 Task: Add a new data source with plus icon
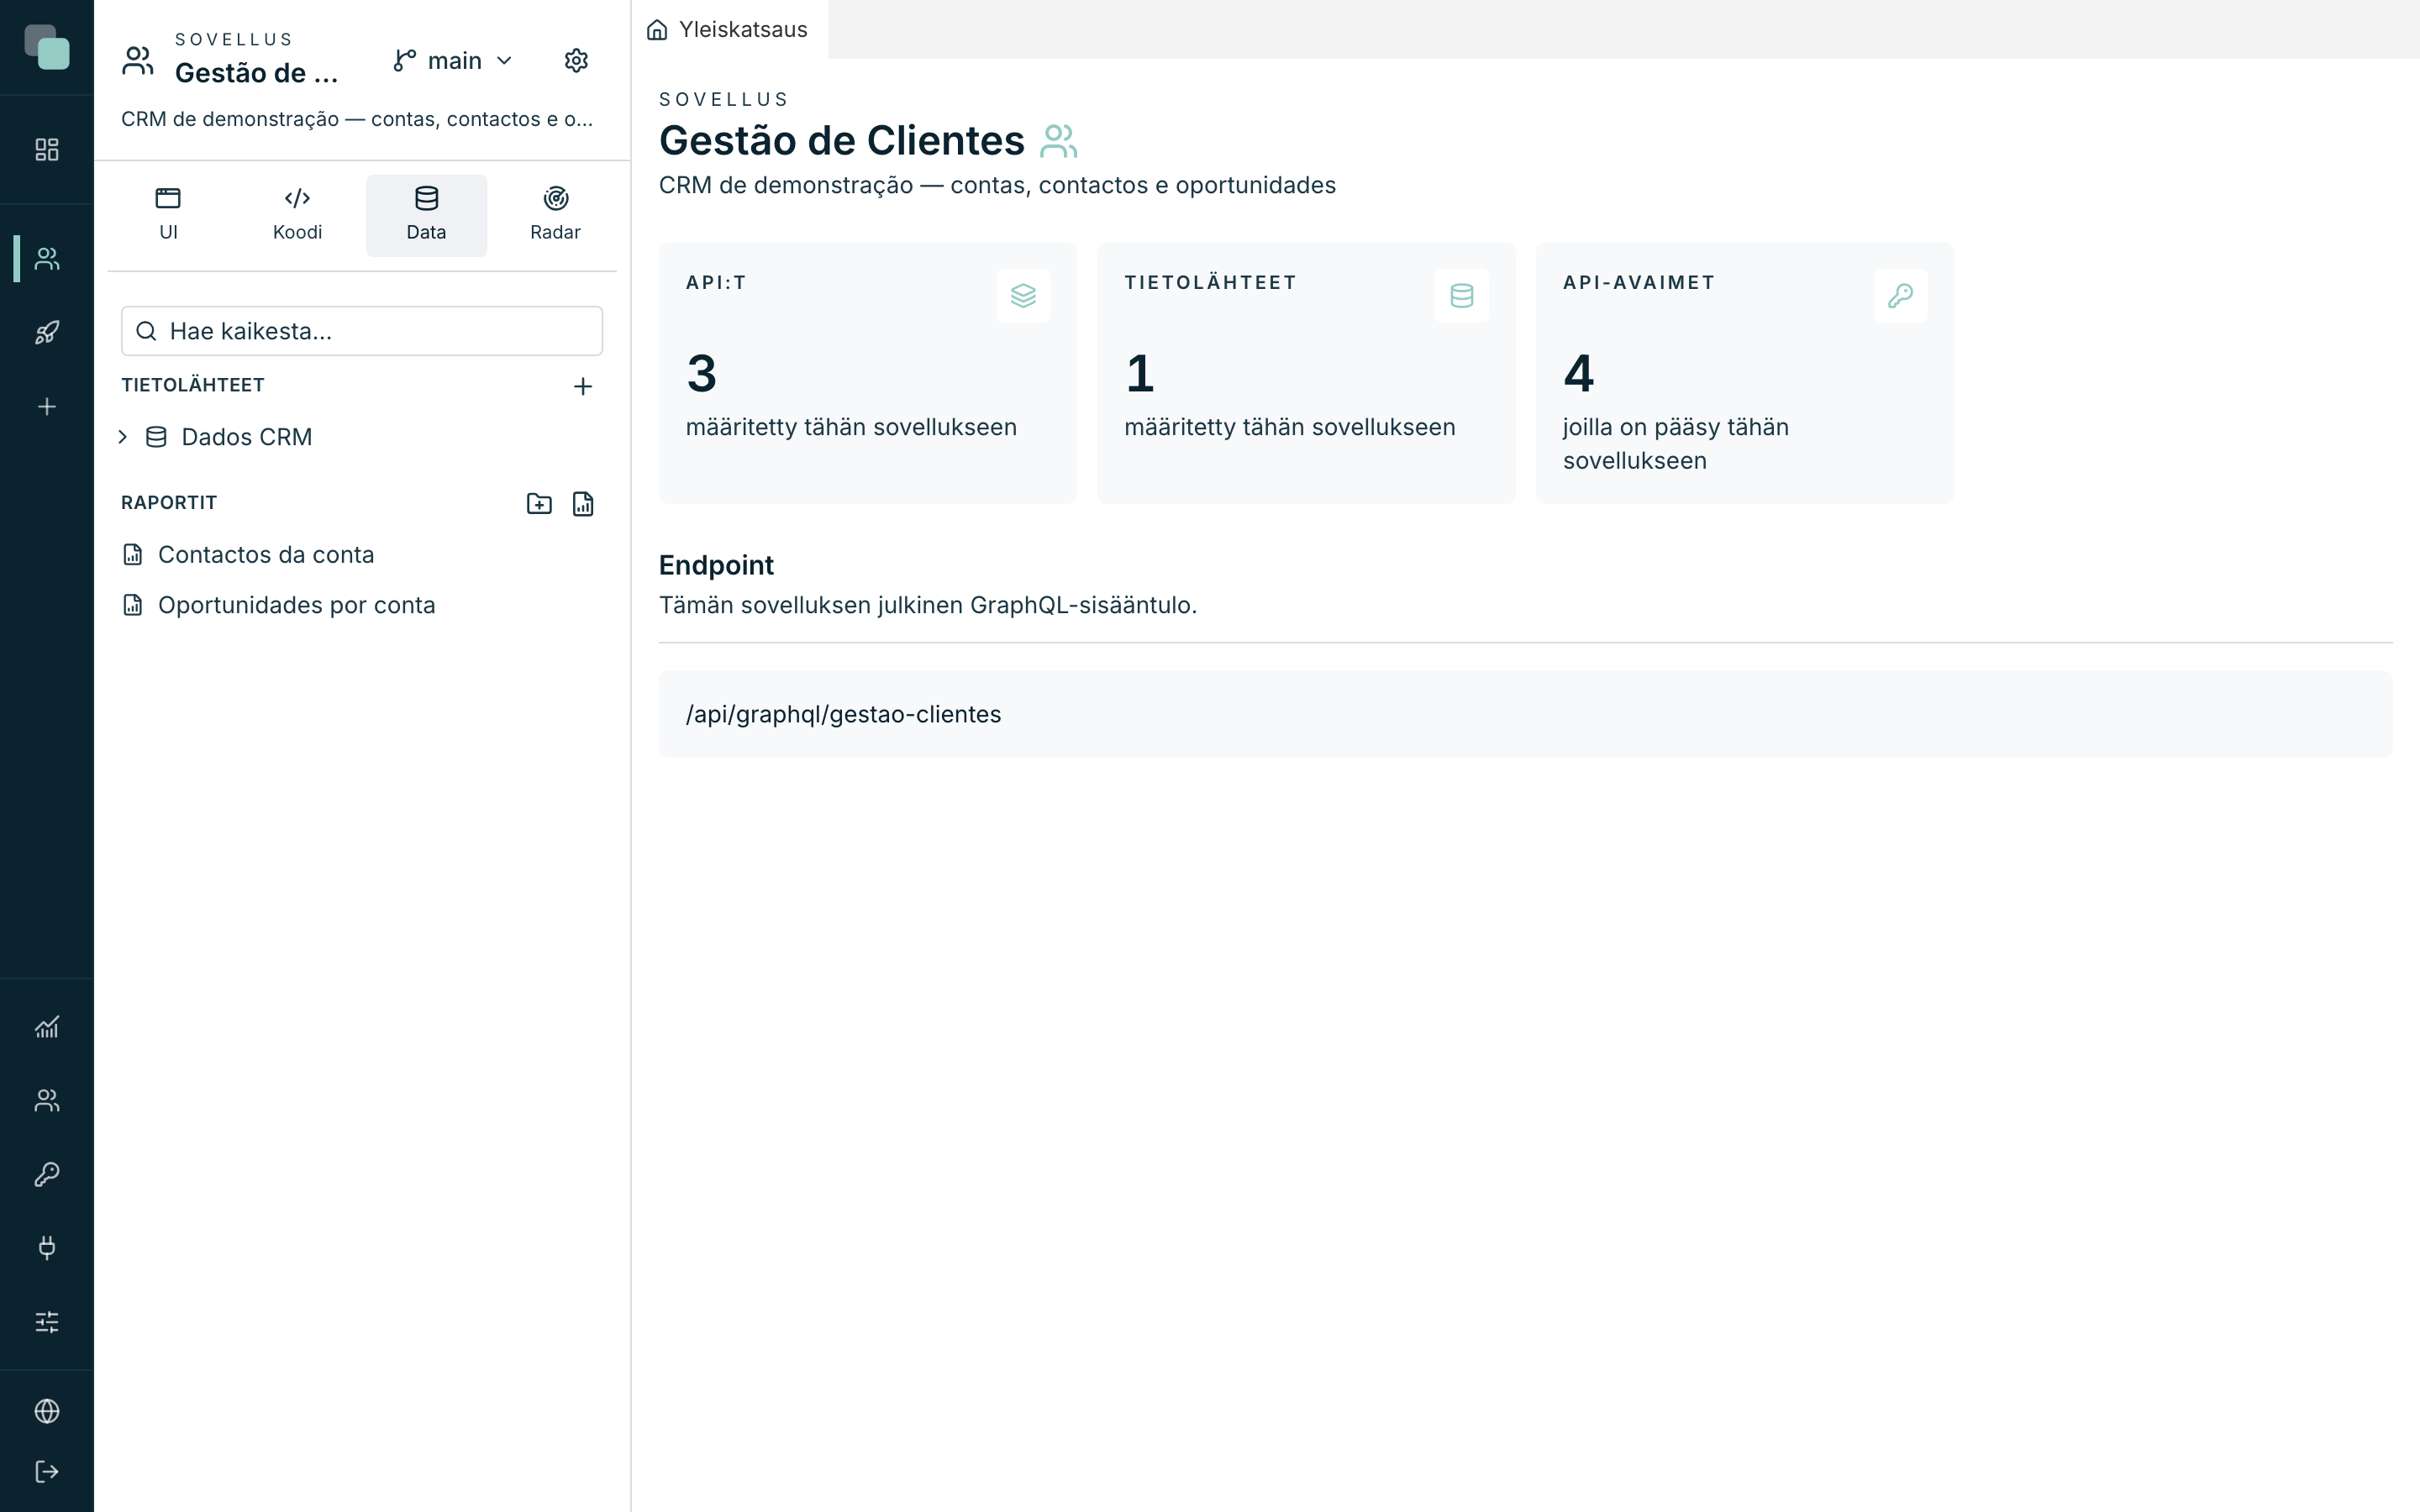pyautogui.click(x=583, y=386)
